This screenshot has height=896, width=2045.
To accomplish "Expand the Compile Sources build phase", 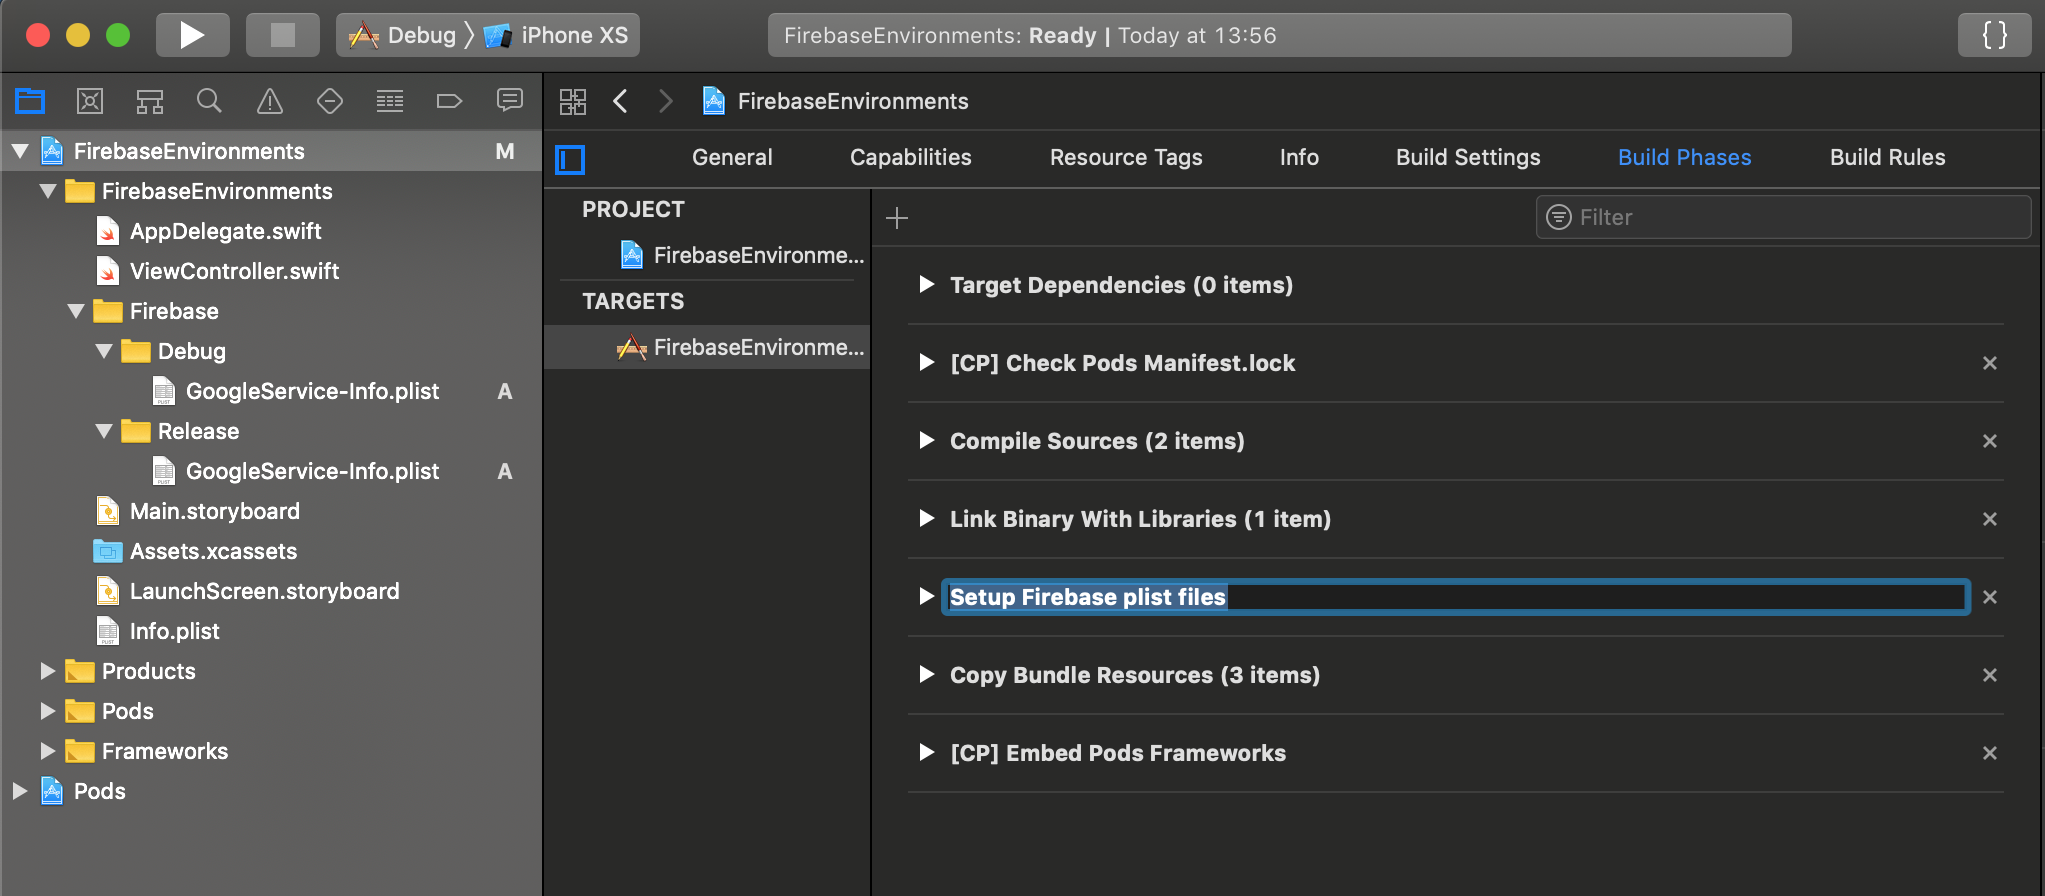I will click(x=926, y=441).
